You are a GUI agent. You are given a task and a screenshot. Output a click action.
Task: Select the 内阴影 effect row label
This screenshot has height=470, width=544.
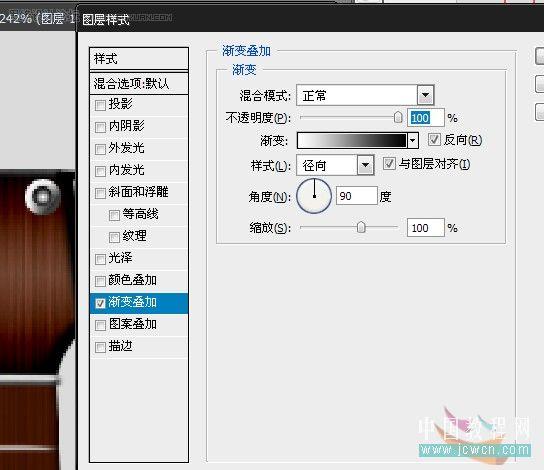[127, 126]
